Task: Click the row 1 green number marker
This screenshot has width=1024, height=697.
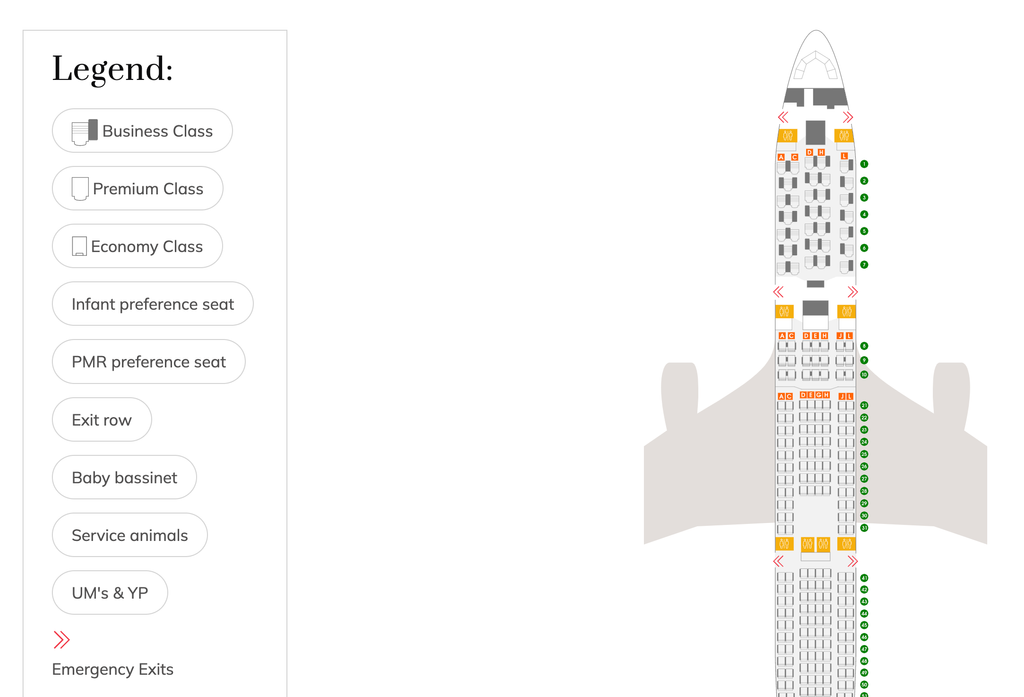Action: click(864, 164)
